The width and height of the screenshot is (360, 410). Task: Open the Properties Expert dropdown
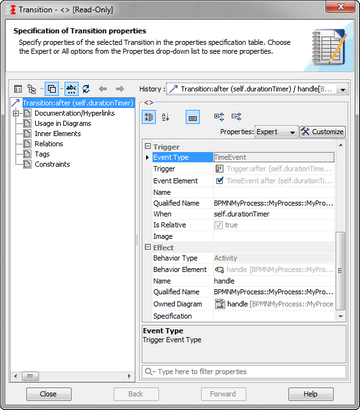pos(276,132)
